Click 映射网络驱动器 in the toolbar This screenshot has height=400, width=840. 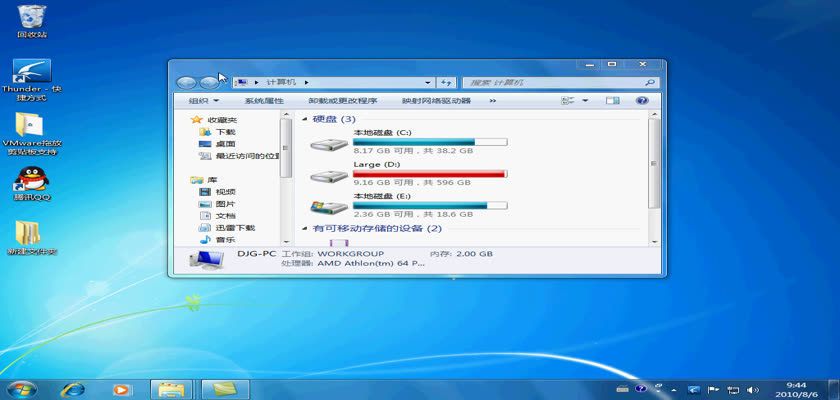point(436,101)
